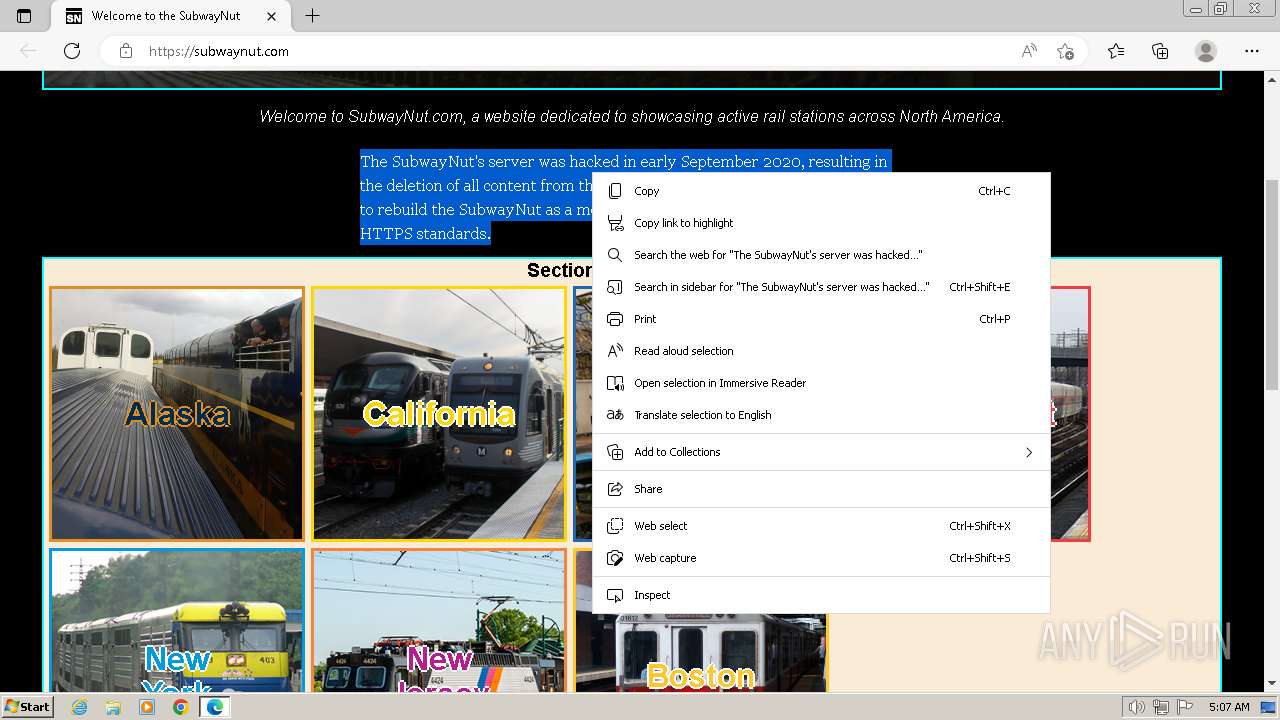This screenshot has height=720, width=1280.
Task: Open File Explorer from taskbar
Action: click(x=113, y=707)
